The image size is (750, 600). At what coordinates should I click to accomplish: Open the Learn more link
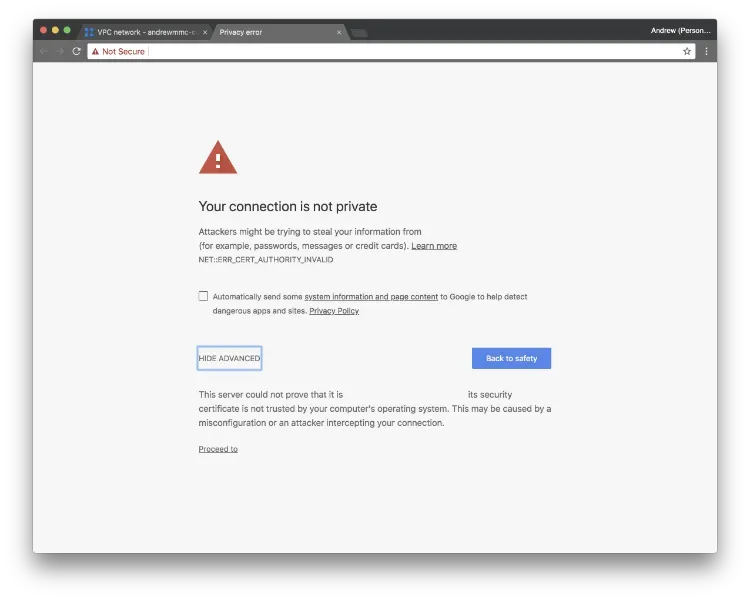click(x=434, y=246)
